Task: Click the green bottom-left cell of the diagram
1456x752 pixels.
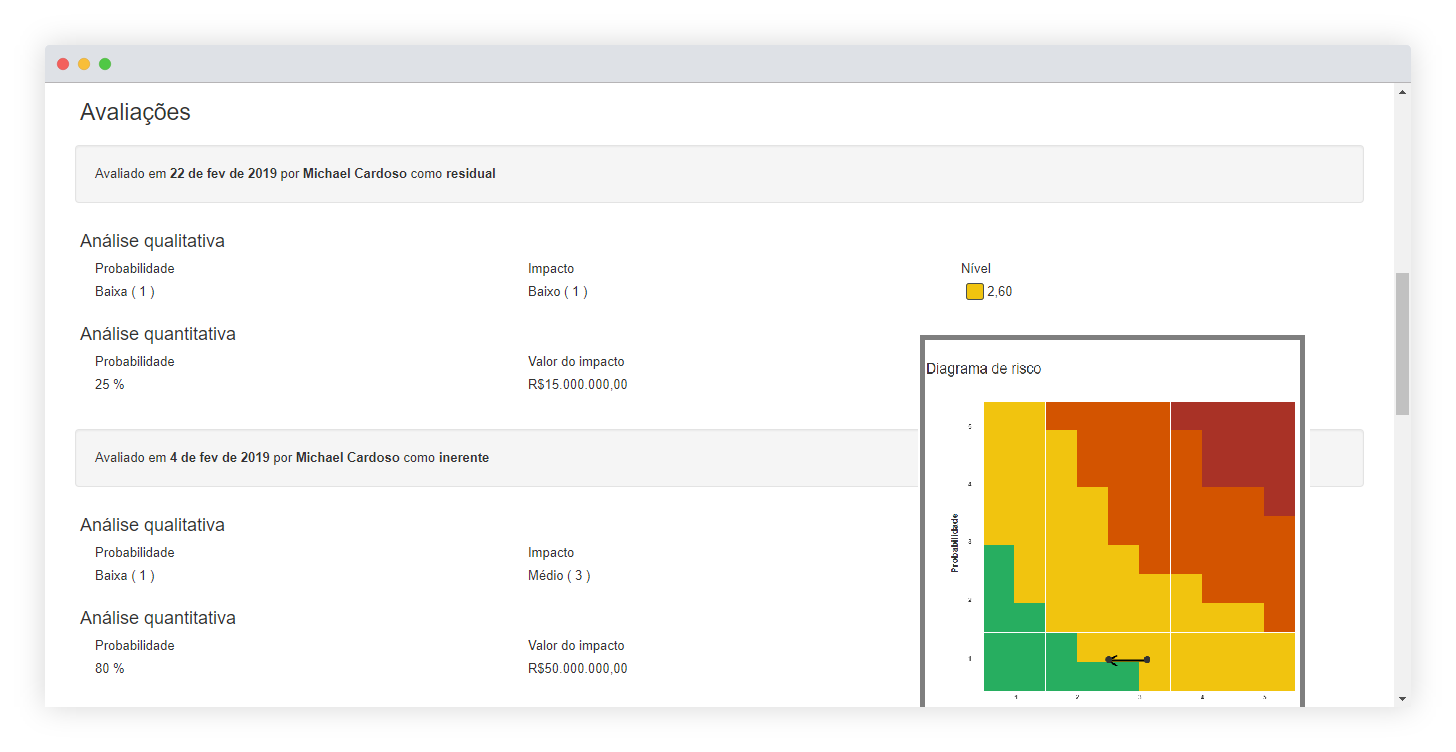Action: pos(1013,662)
